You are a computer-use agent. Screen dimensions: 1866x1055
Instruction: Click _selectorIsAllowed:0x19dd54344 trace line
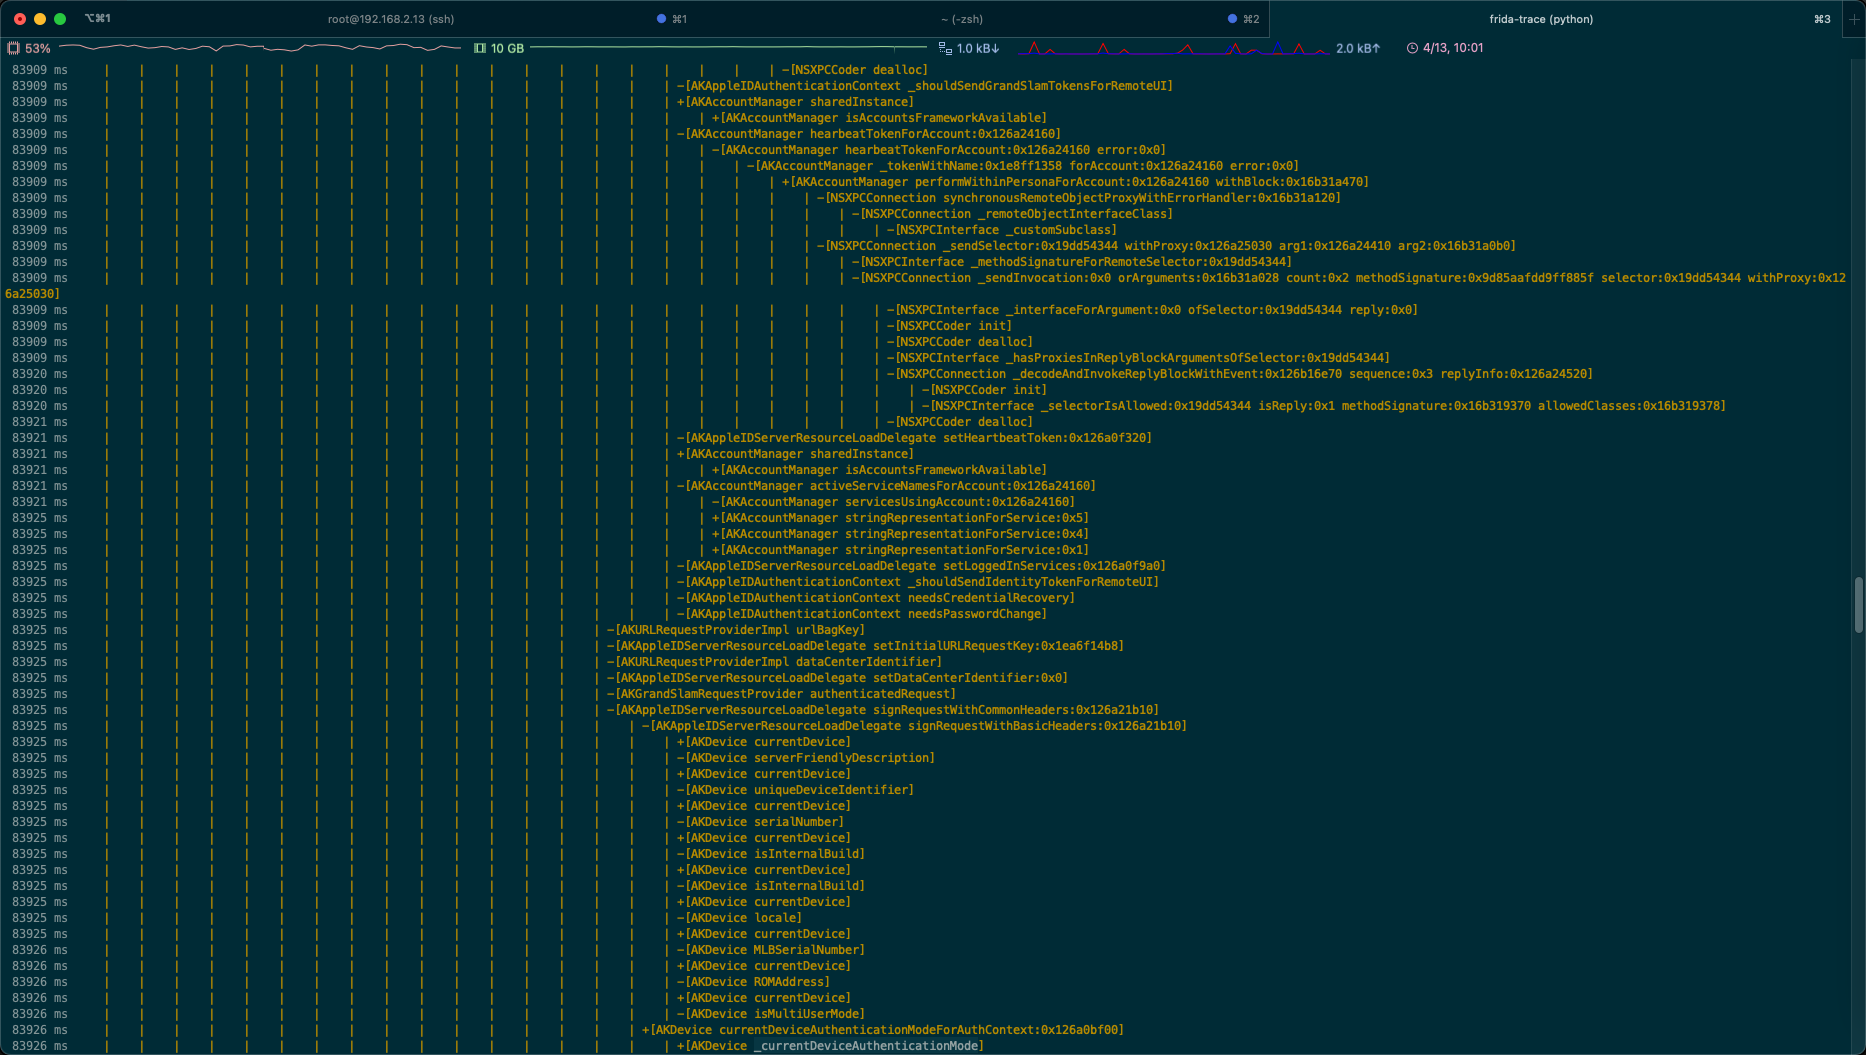coord(1323,406)
